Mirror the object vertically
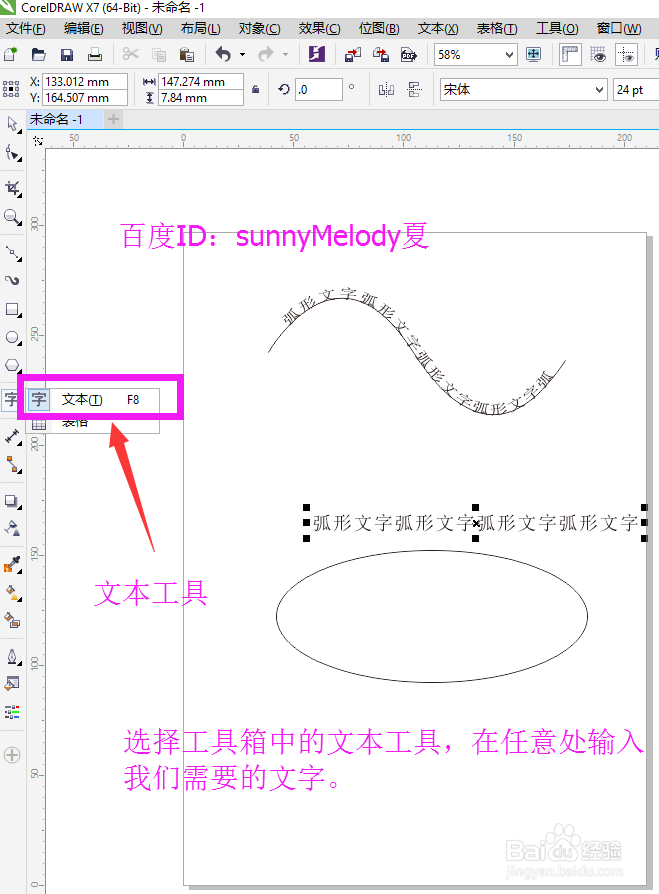659x894 pixels. tap(414, 90)
